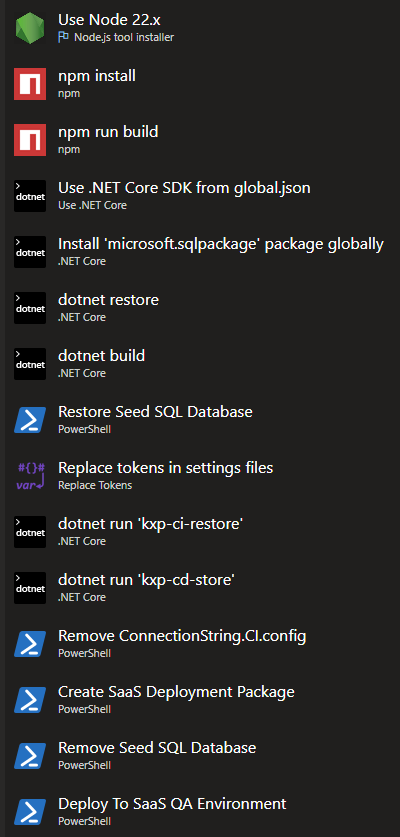Open the 'Remove ConnectionString.CI.config' task
The height and width of the screenshot is (837, 400).
tap(200, 644)
